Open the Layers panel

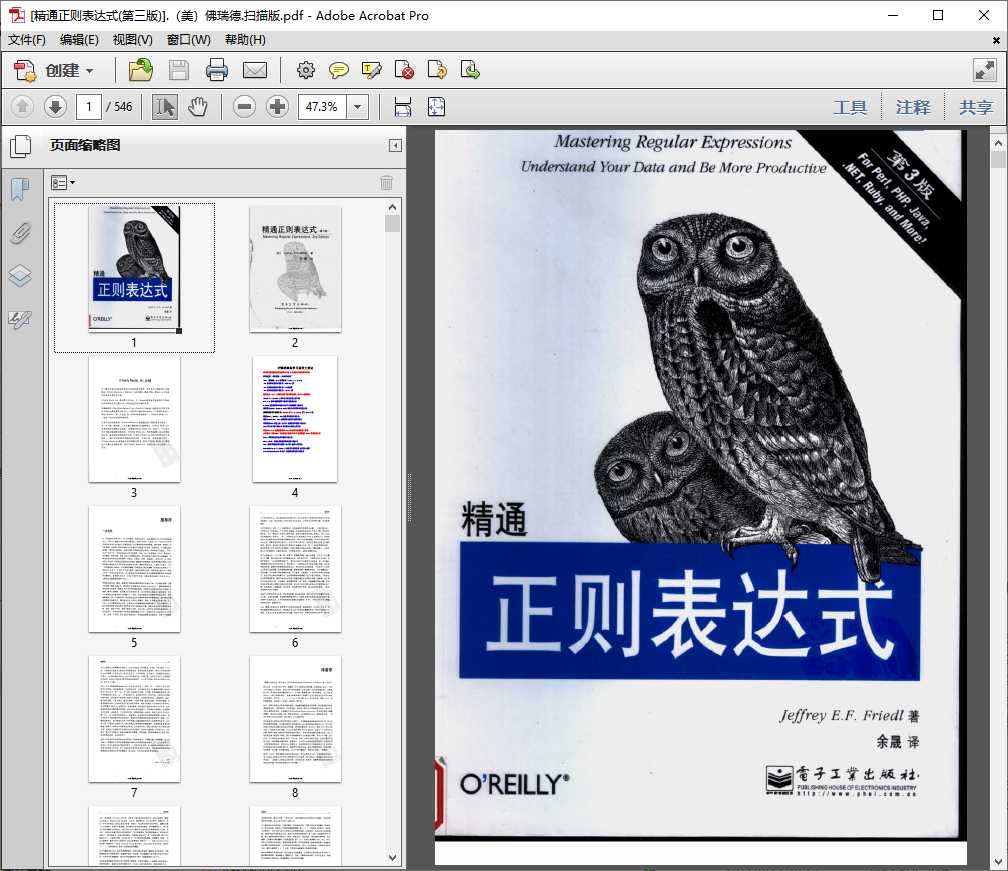pos(21,275)
